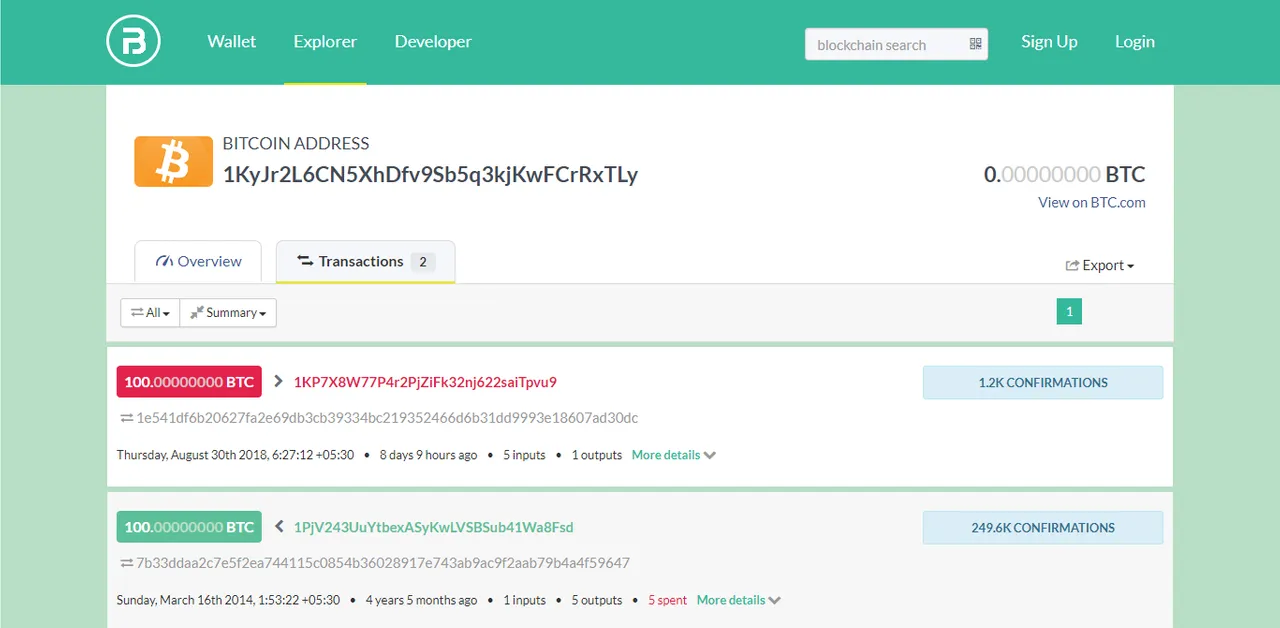The width and height of the screenshot is (1280, 628).
Task: Click '8 days 9 hours ago' text
Action: pyautogui.click(x=428, y=455)
